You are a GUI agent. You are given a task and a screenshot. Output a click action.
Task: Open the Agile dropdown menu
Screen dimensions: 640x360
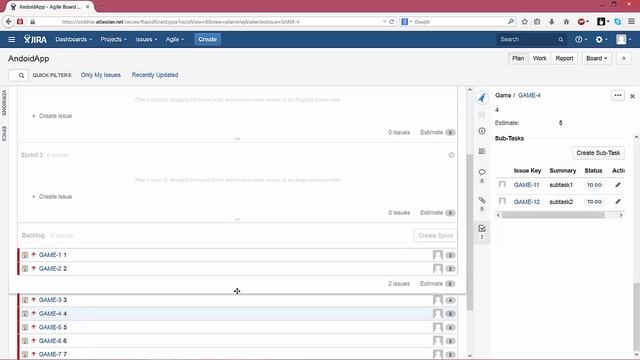[x=175, y=40]
